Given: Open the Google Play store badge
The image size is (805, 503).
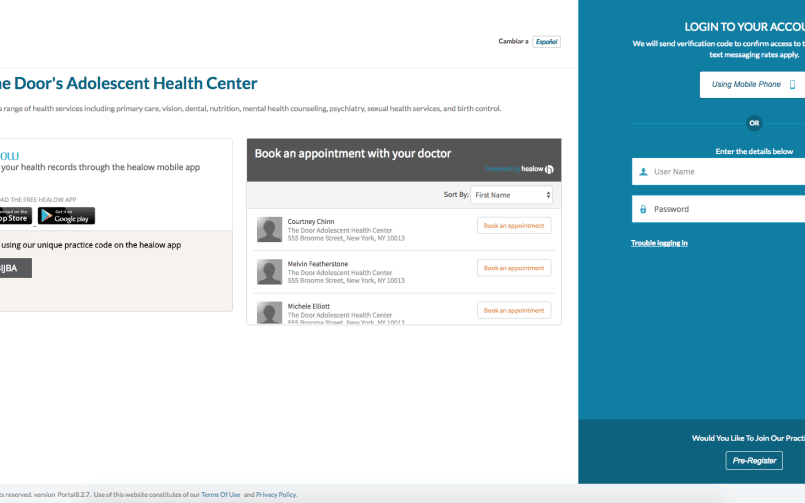Looking at the screenshot, I should [66, 216].
